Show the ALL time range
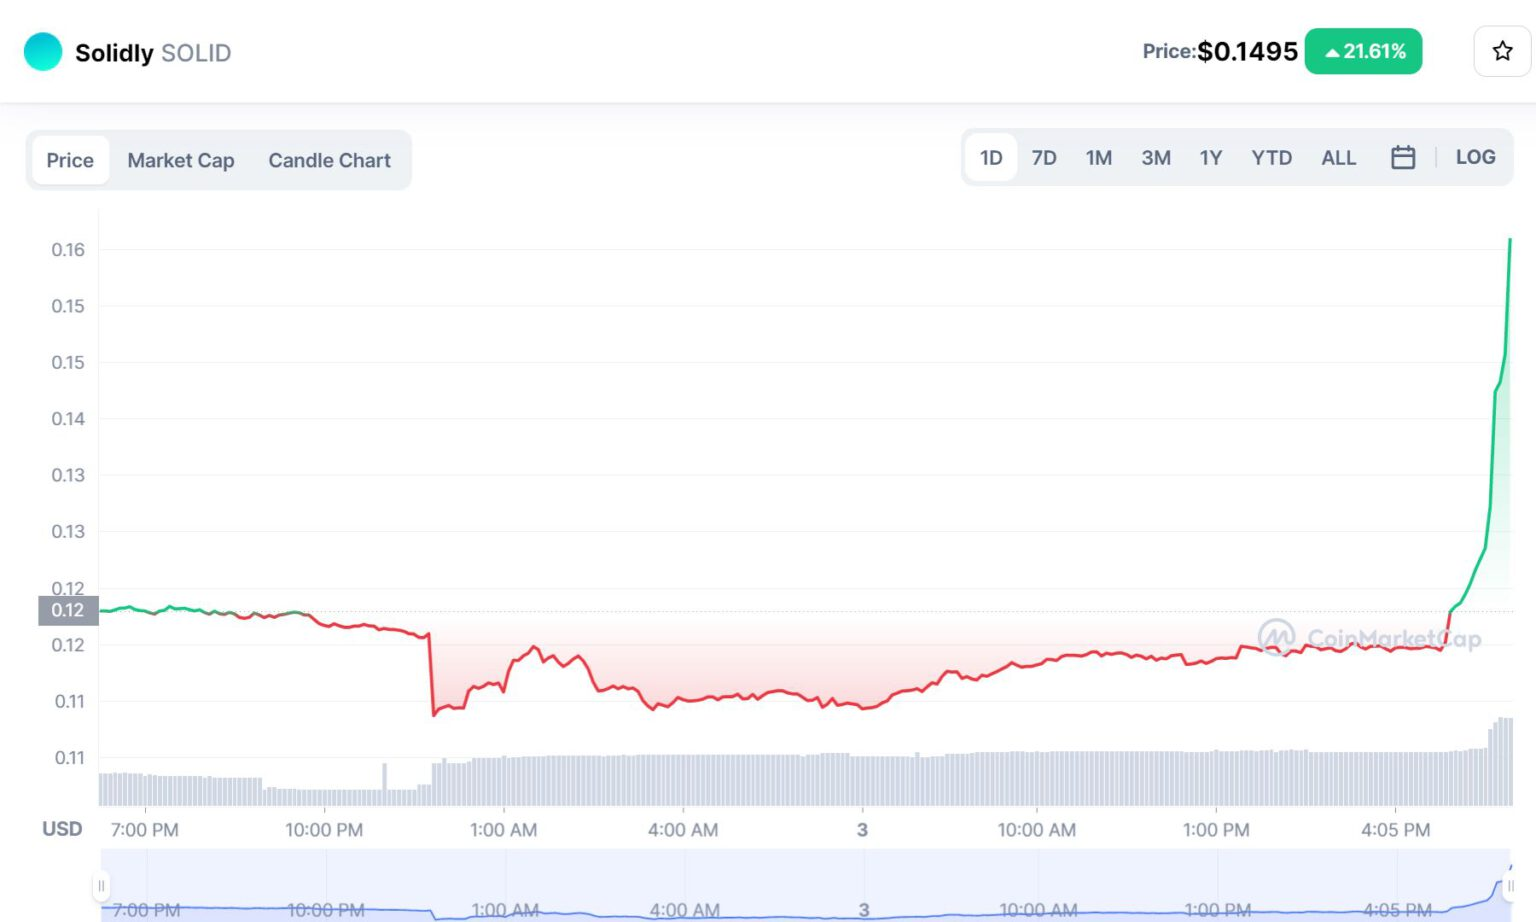This screenshot has height=922, width=1536. tap(1338, 158)
